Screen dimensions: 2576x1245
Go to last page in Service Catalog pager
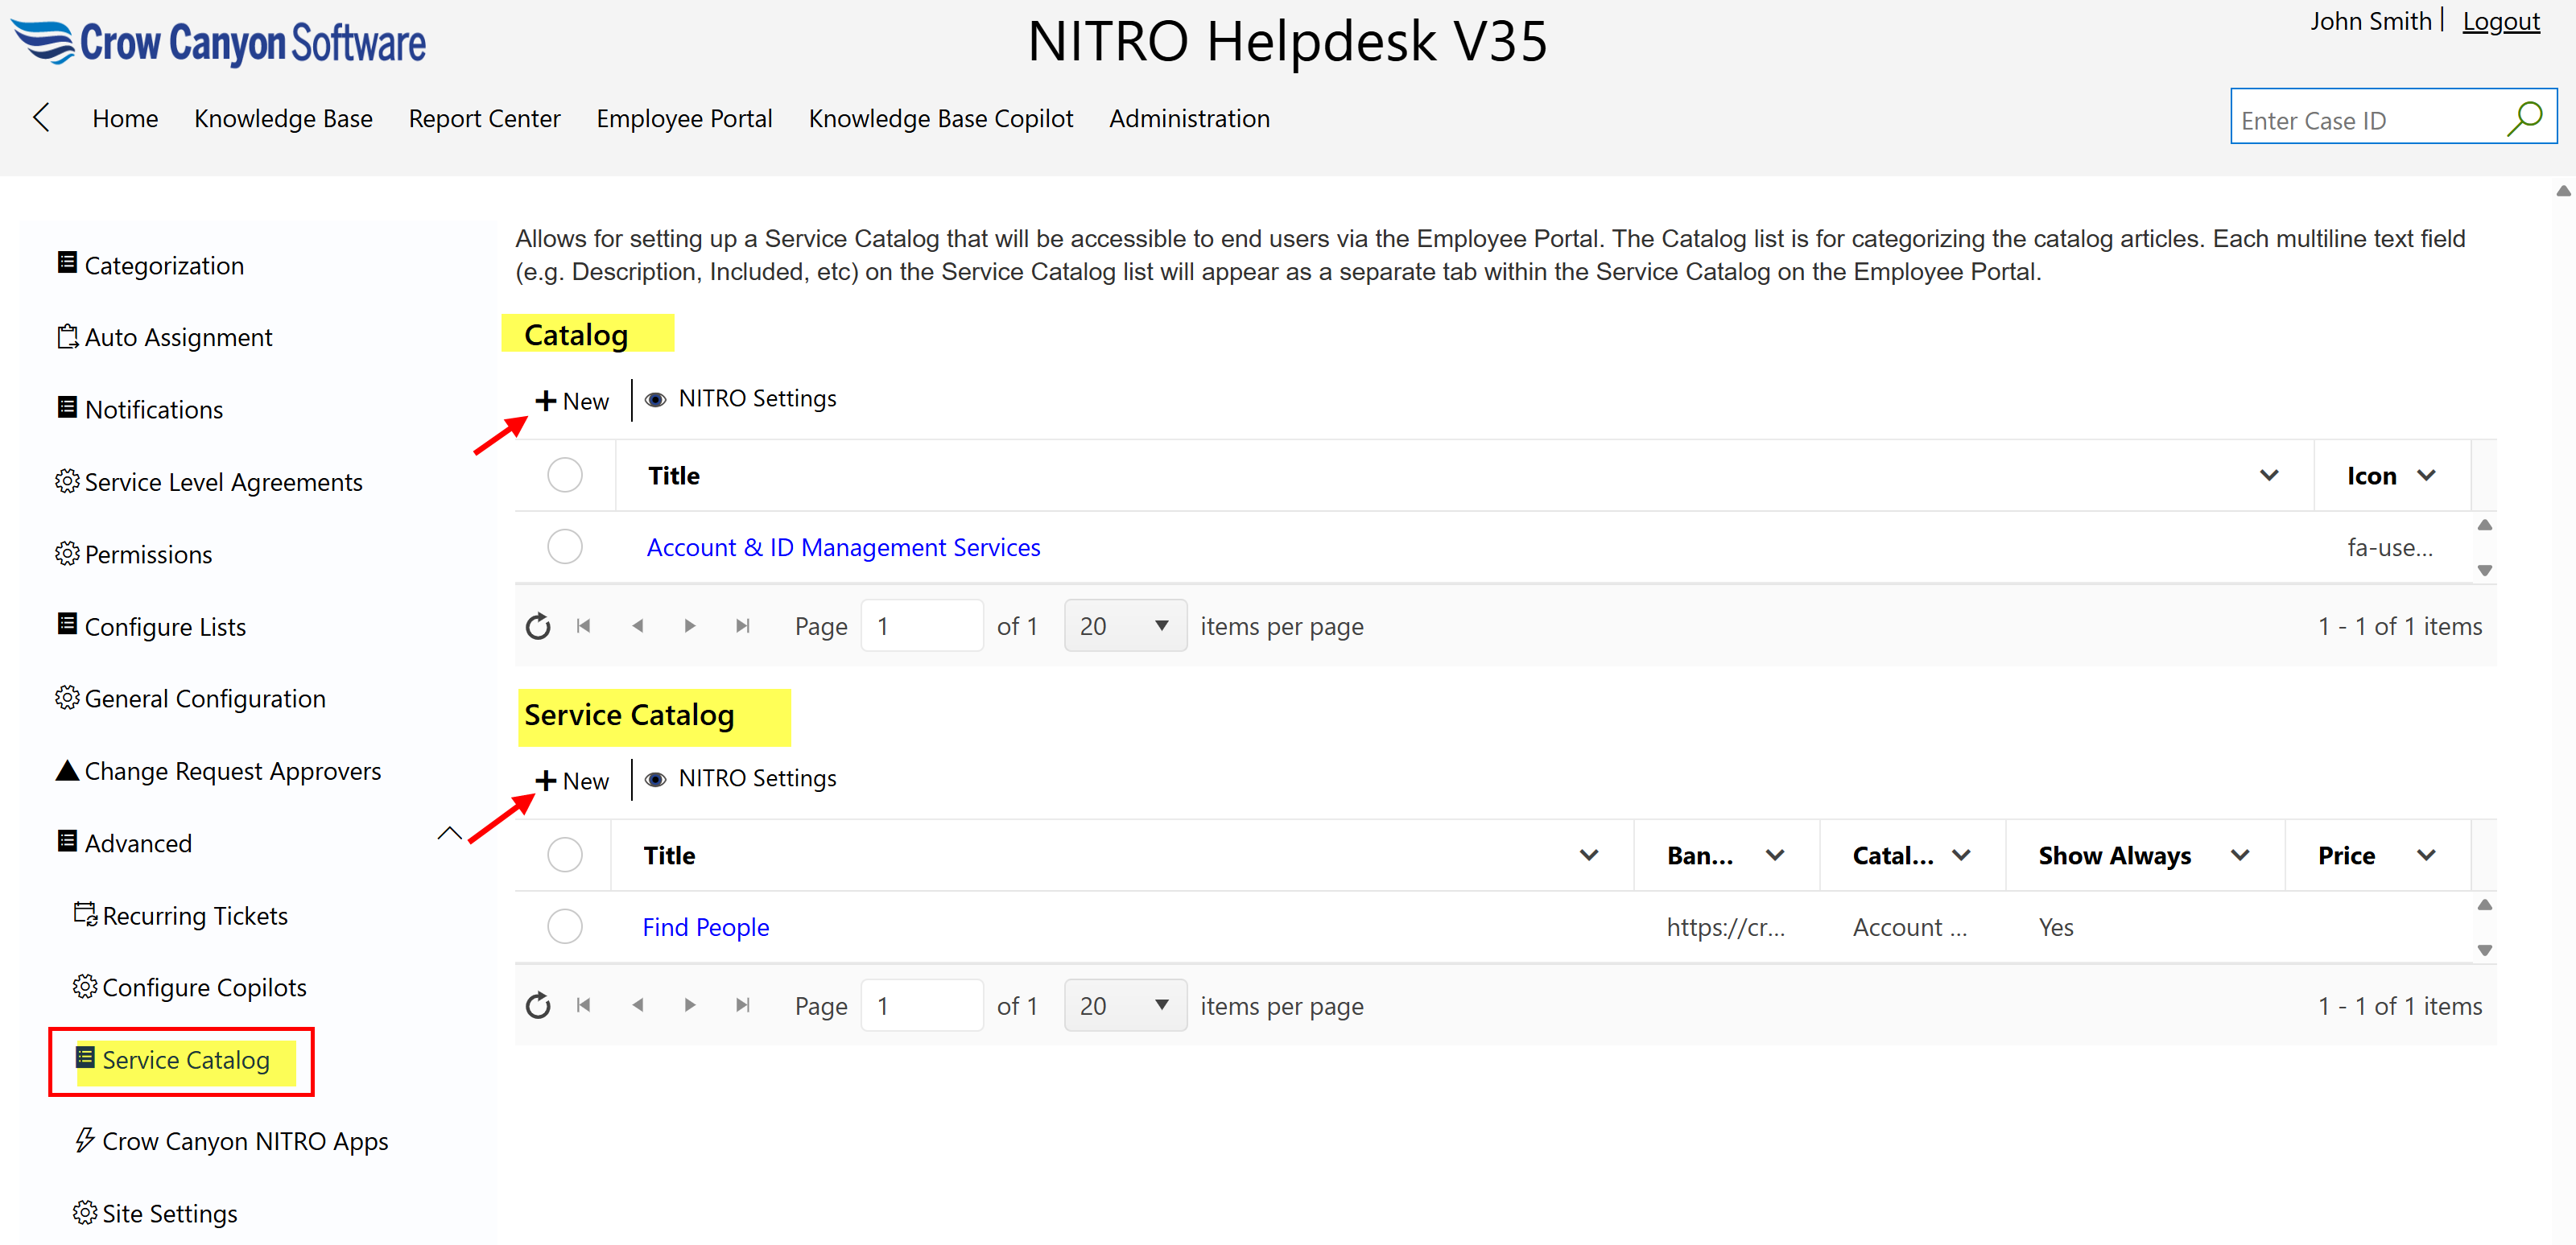pyautogui.click(x=742, y=1005)
